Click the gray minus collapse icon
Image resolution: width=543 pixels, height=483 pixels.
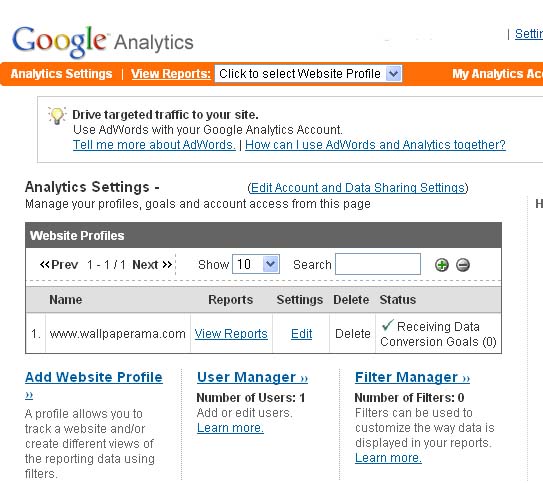click(463, 265)
